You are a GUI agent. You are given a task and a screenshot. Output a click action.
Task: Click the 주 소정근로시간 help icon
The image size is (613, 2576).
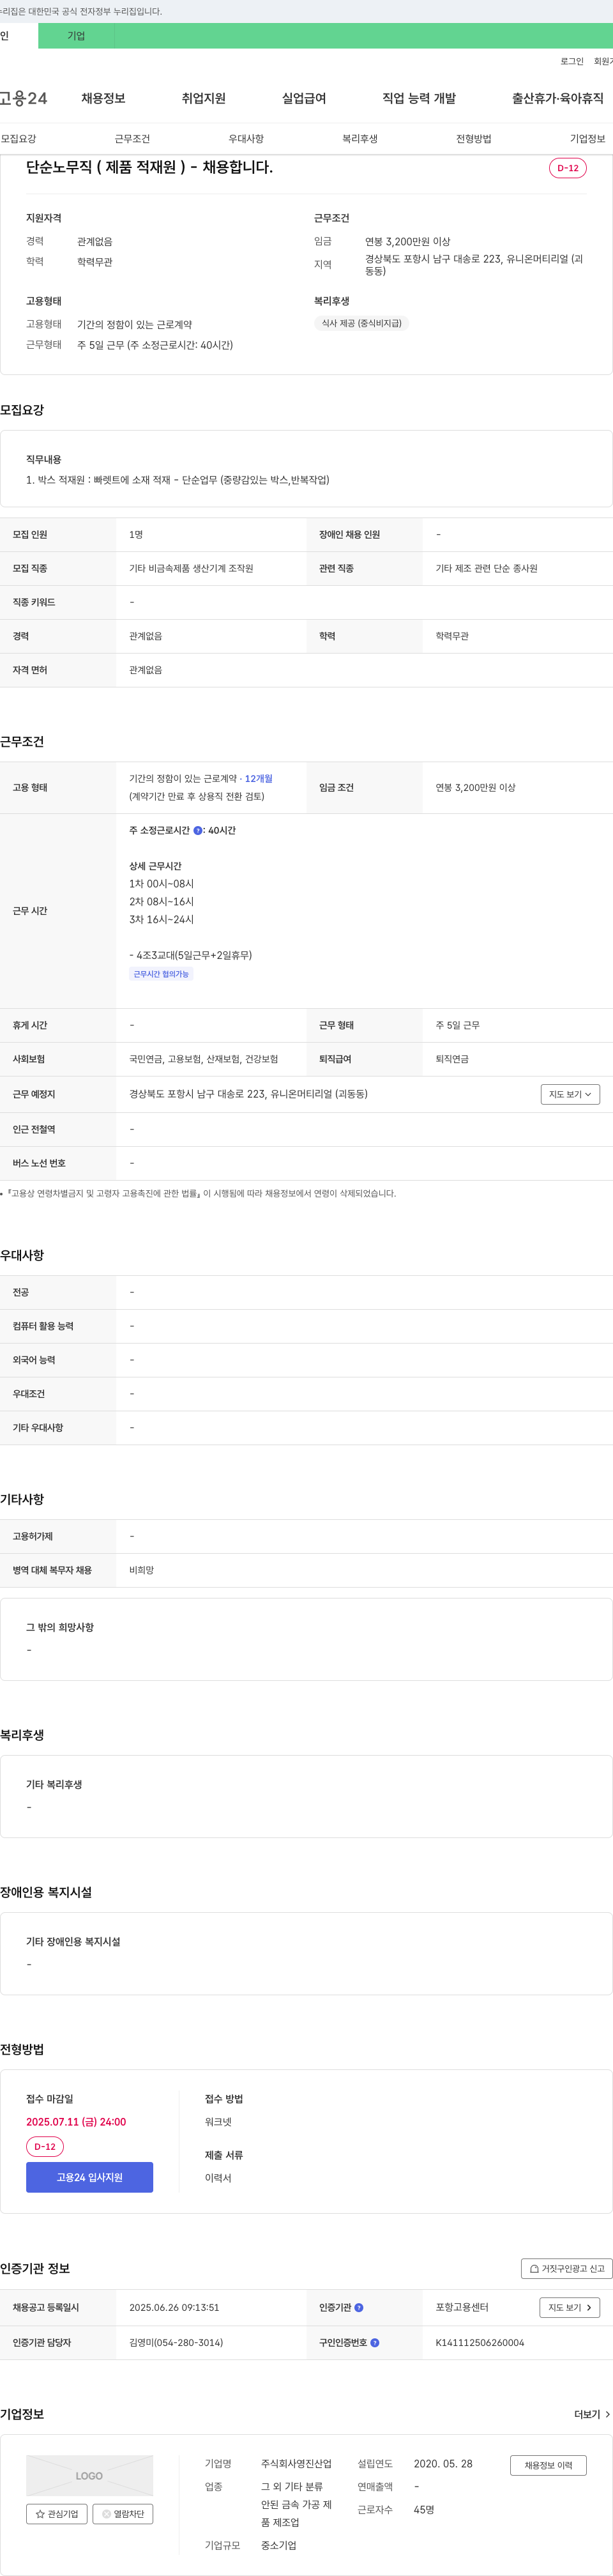point(198,830)
